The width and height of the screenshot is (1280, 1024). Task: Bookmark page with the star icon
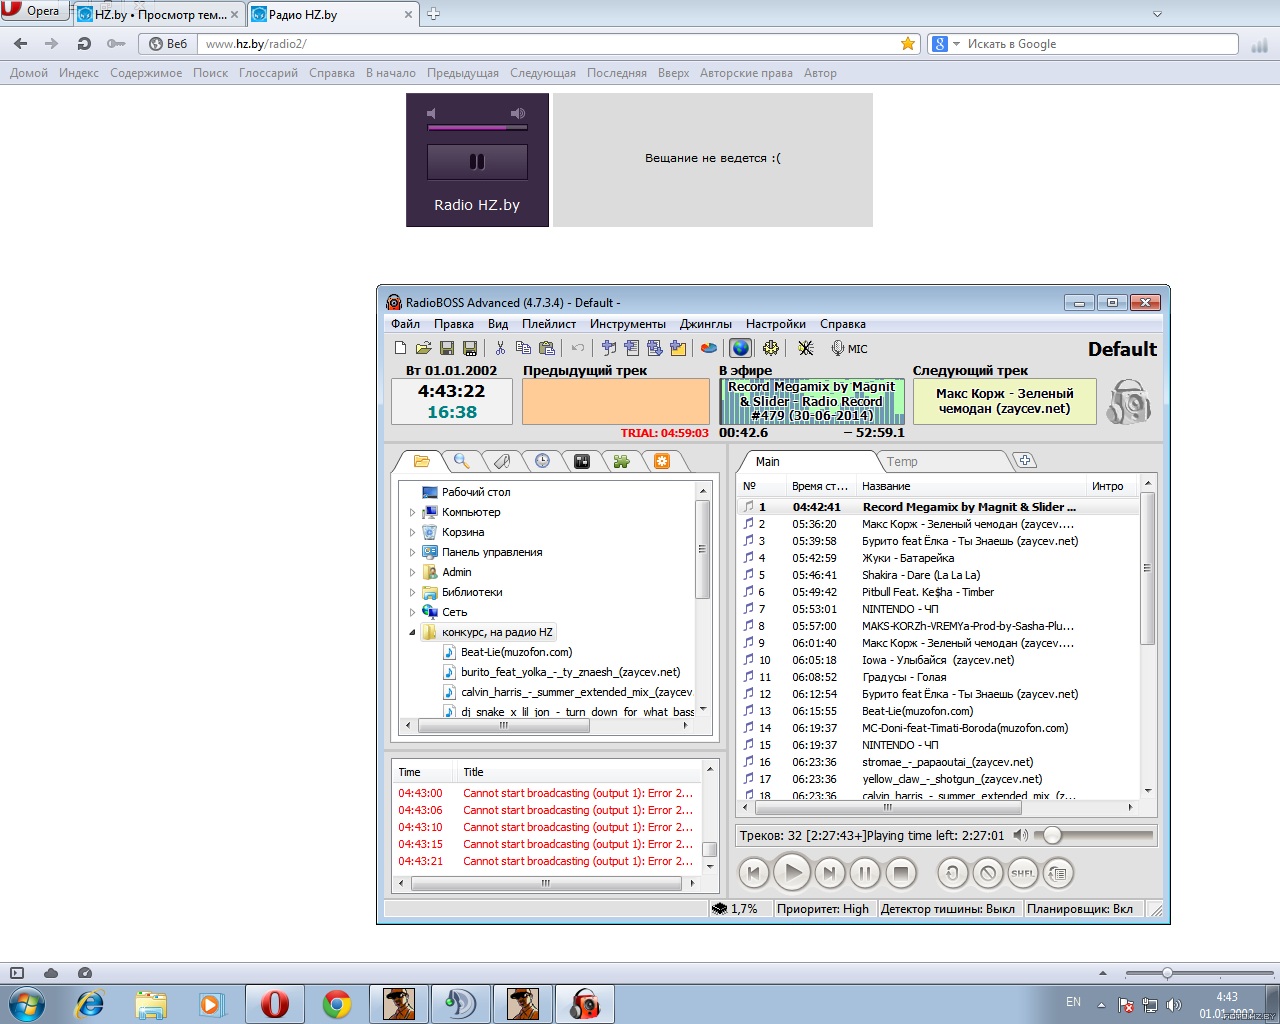[x=908, y=44]
